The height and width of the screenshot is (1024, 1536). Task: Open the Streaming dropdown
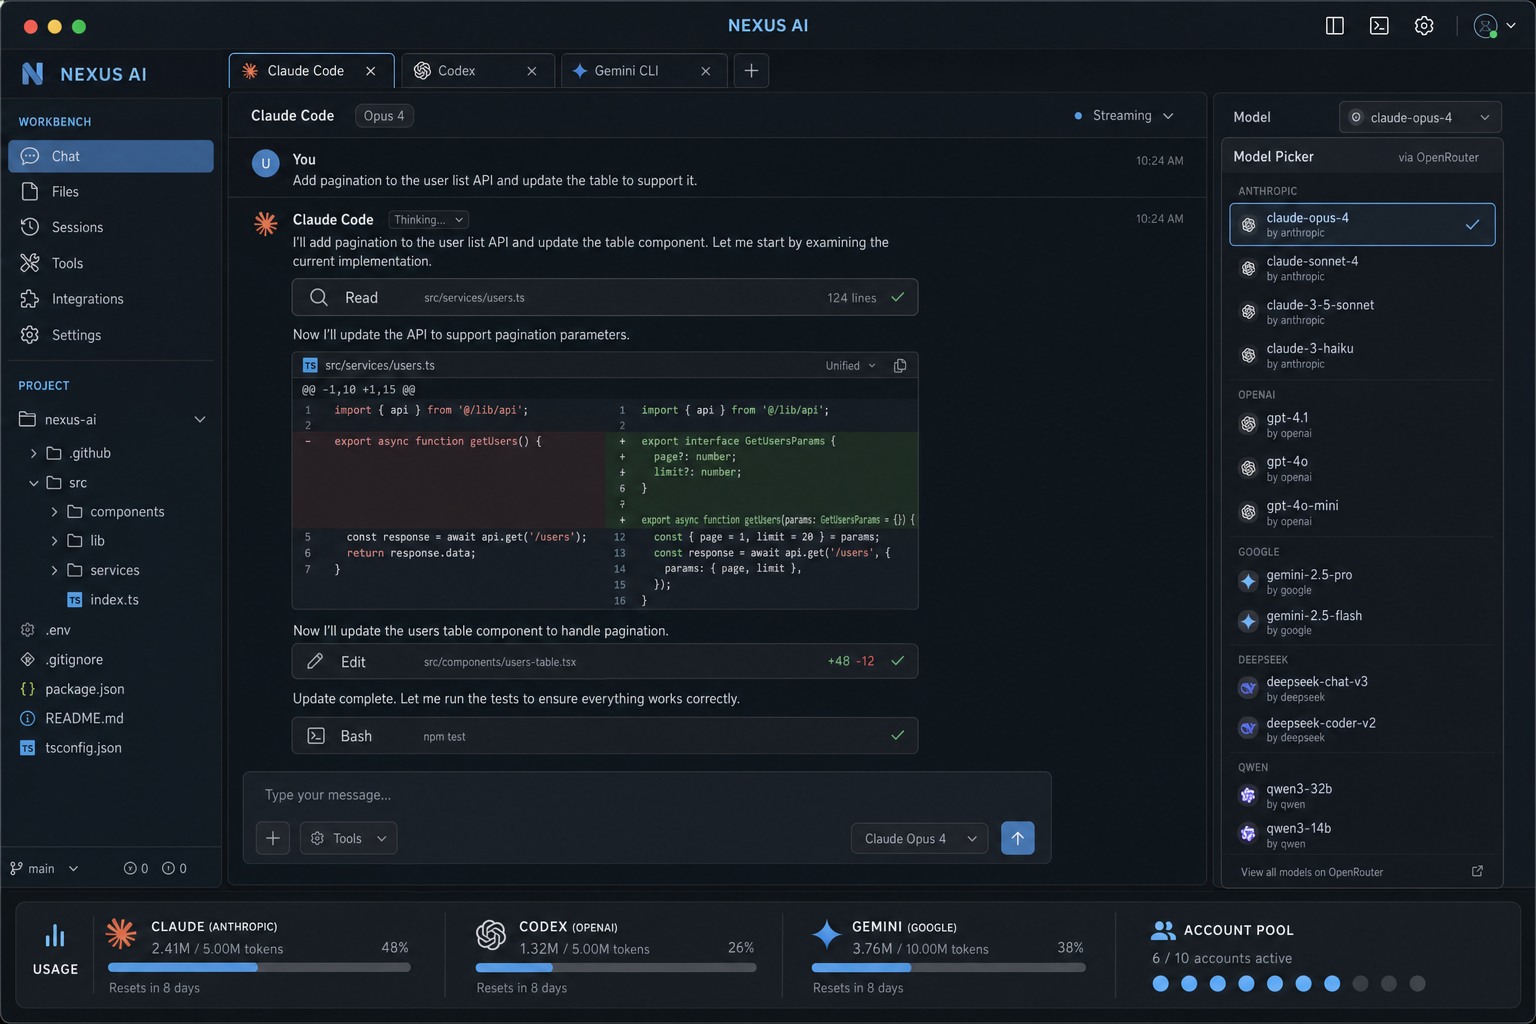pos(1124,116)
